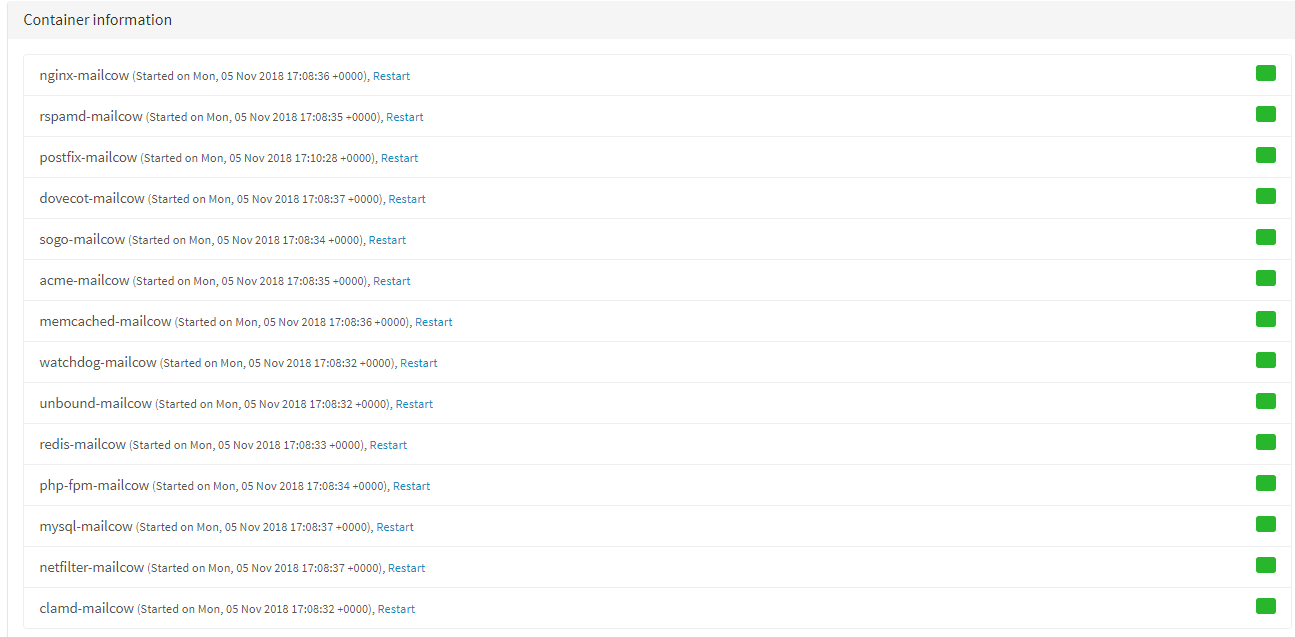The image size is (1295, 637).
Task: Click green status indicator for mysql-mailcow
Action: click(1266, 524)
